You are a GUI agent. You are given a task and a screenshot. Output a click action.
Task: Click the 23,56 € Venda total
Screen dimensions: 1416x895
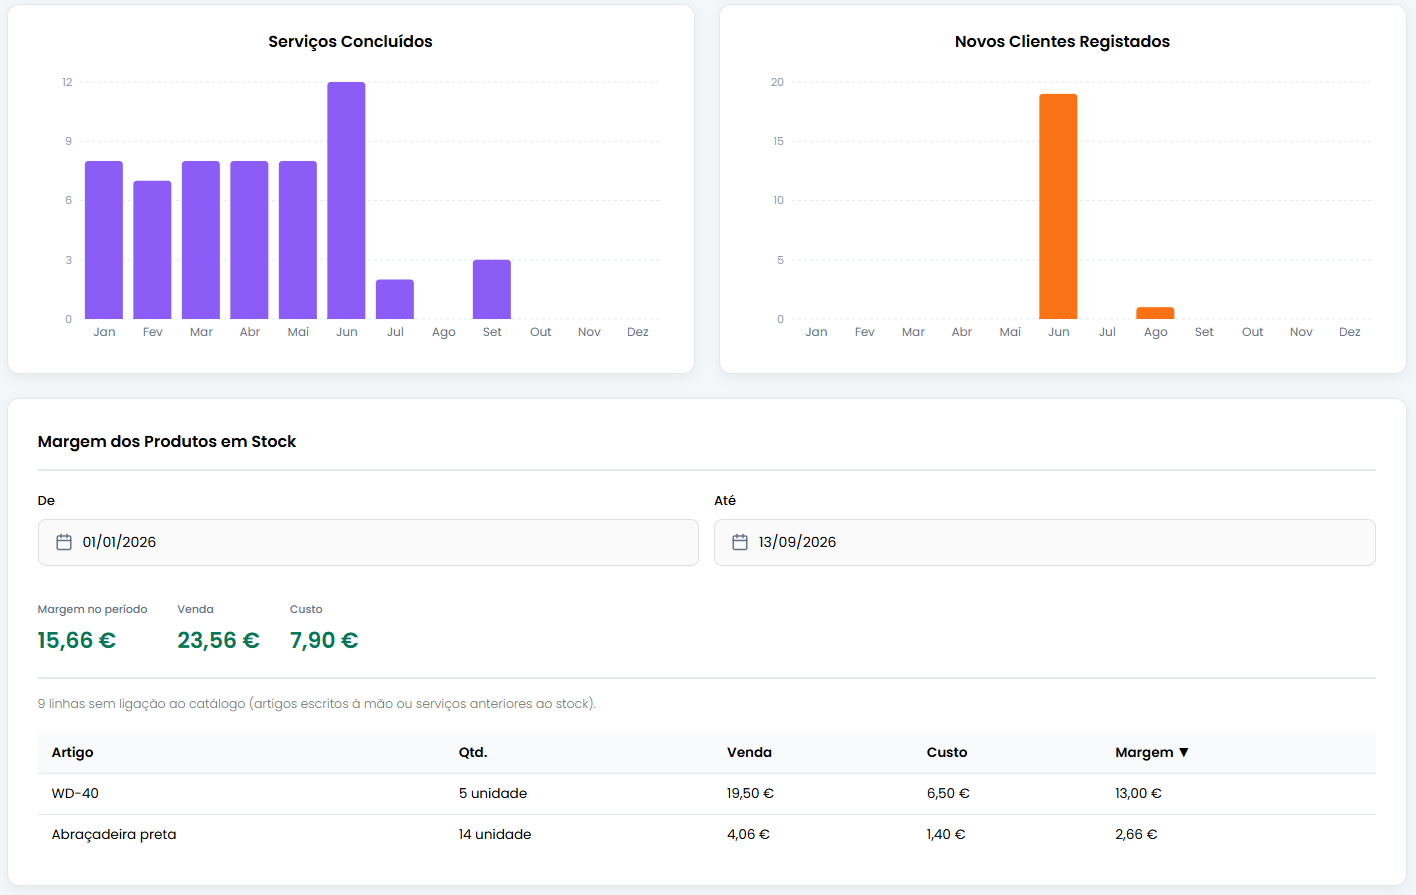coord(219,640)
